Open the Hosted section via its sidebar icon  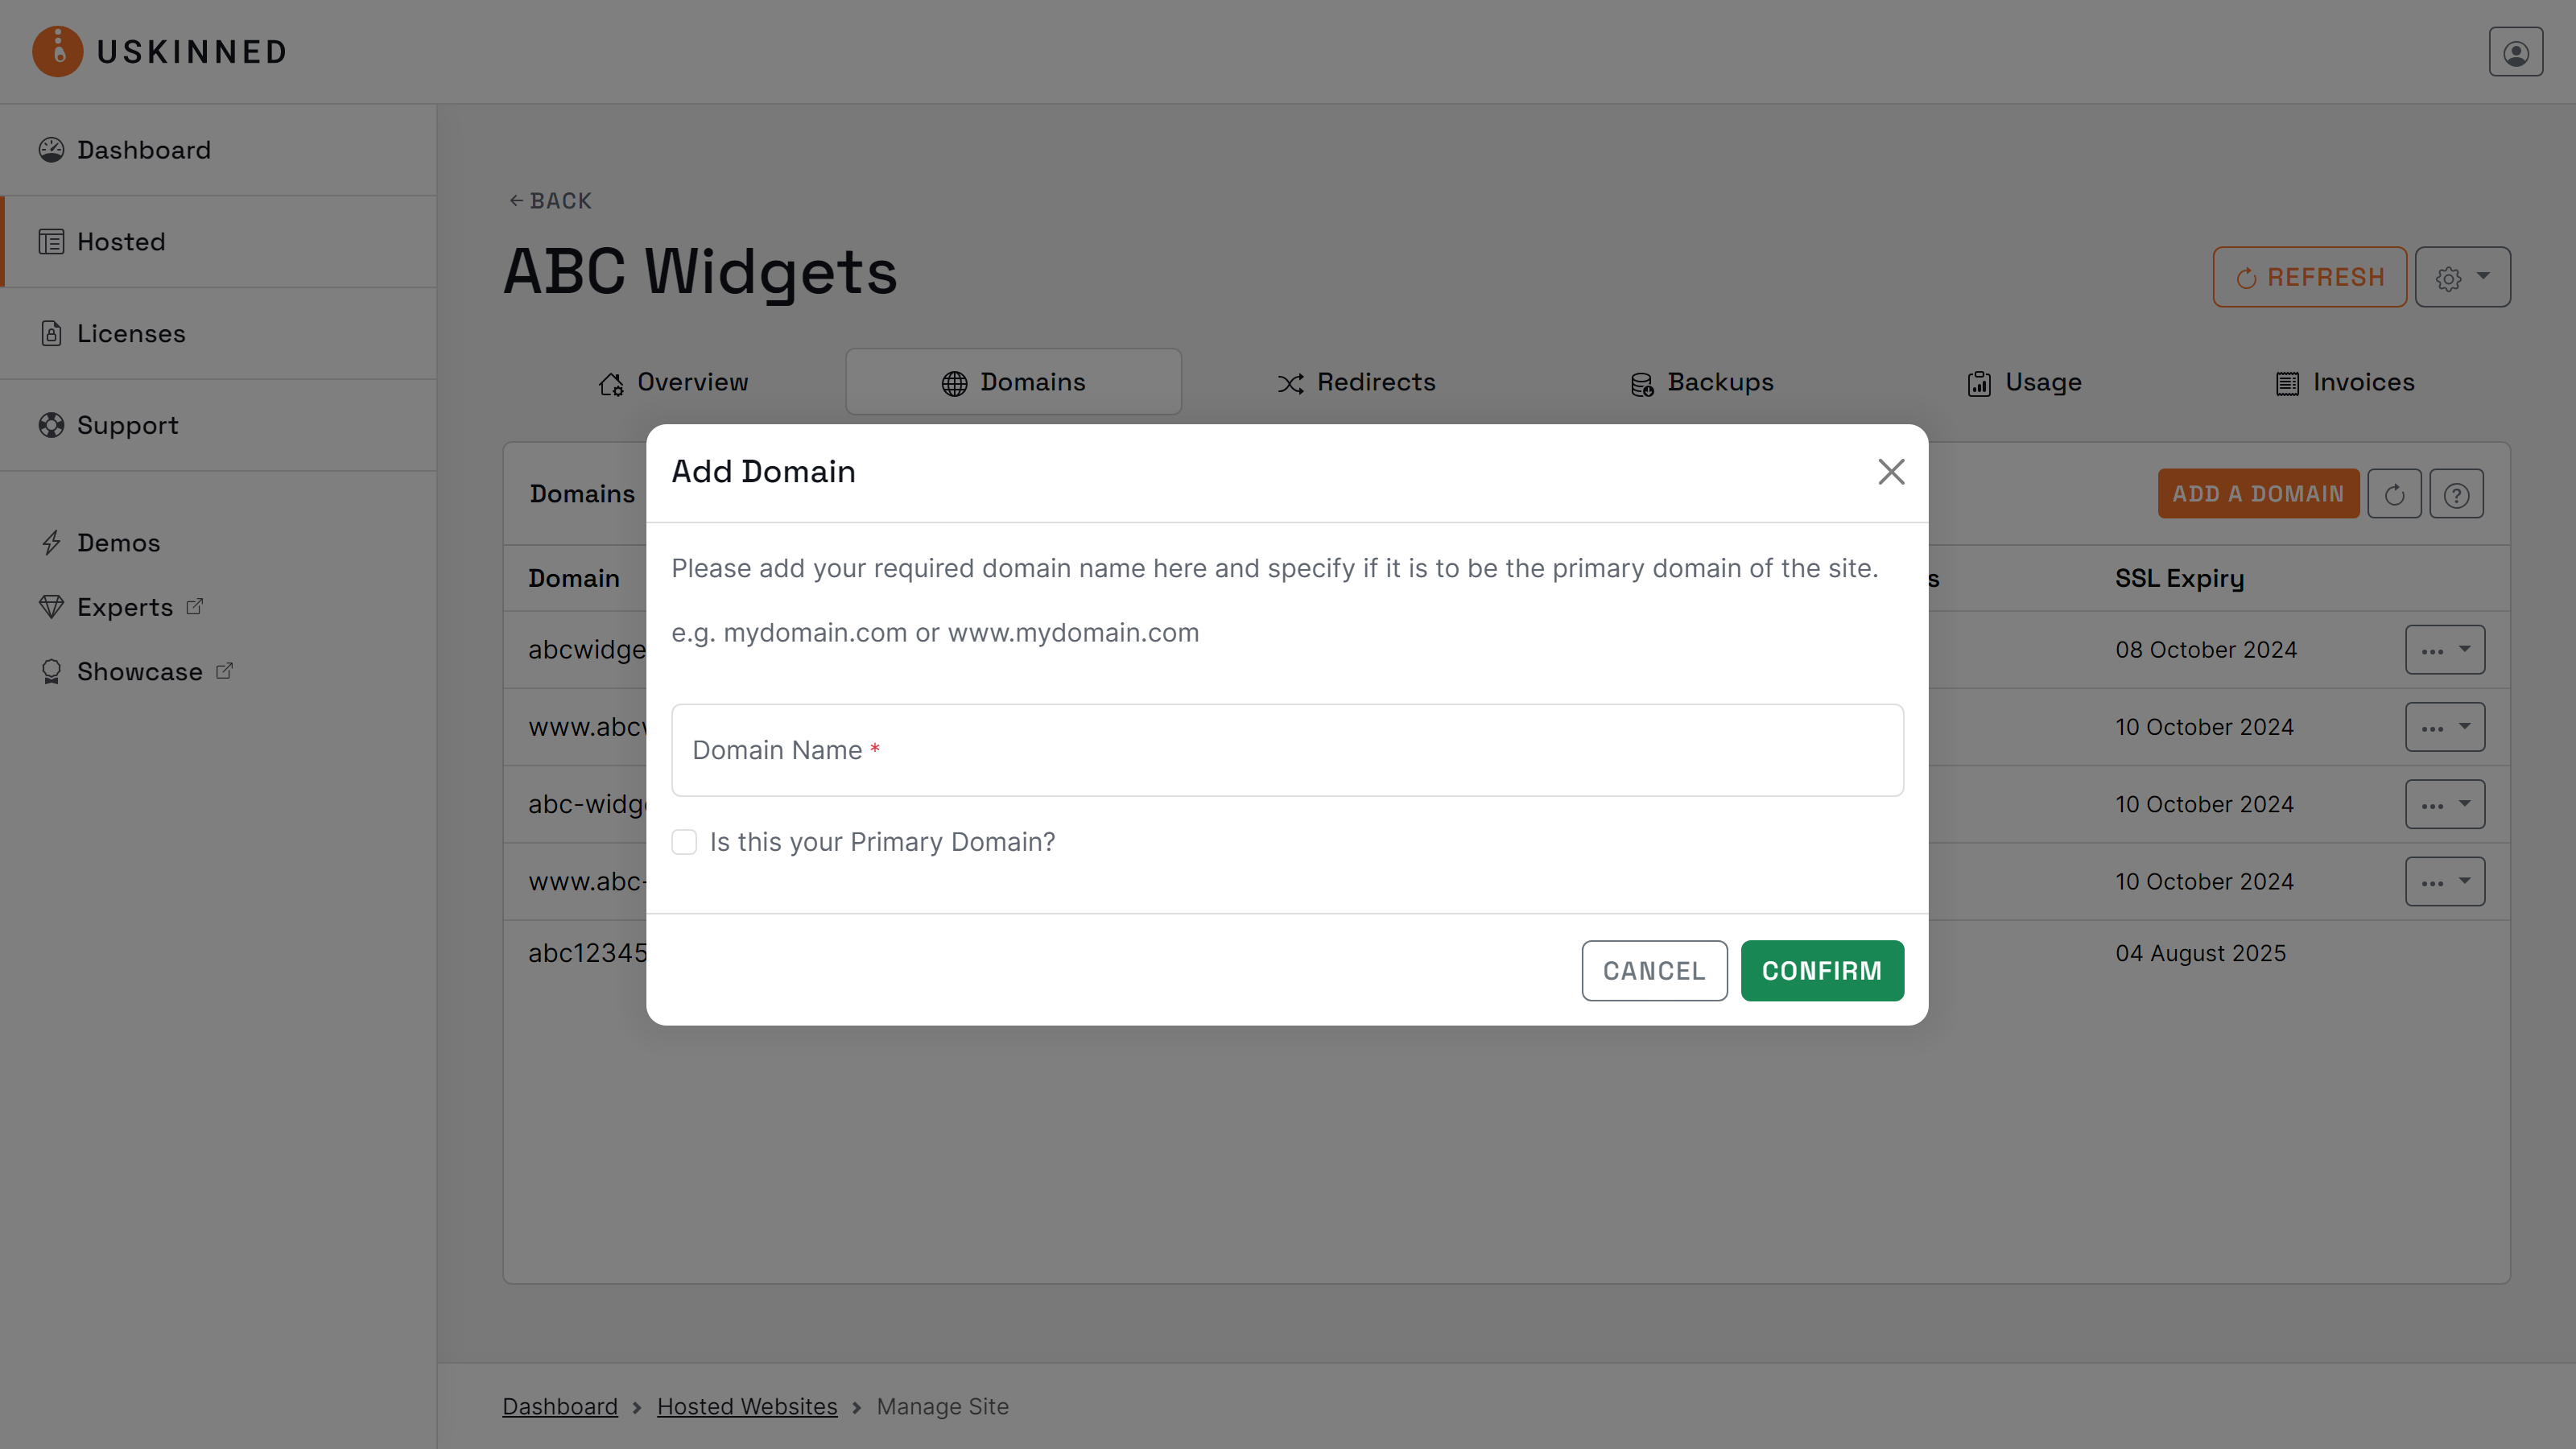tap(51, 241)
